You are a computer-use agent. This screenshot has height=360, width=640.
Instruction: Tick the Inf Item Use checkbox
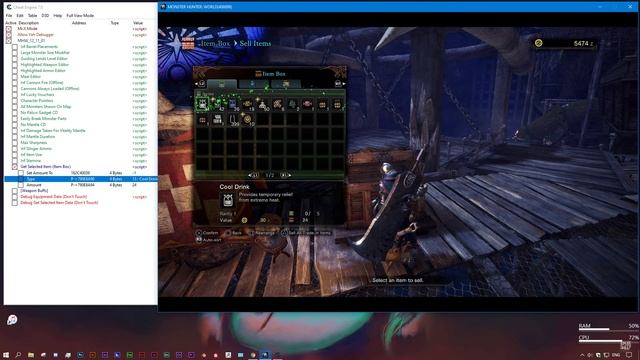15,155
